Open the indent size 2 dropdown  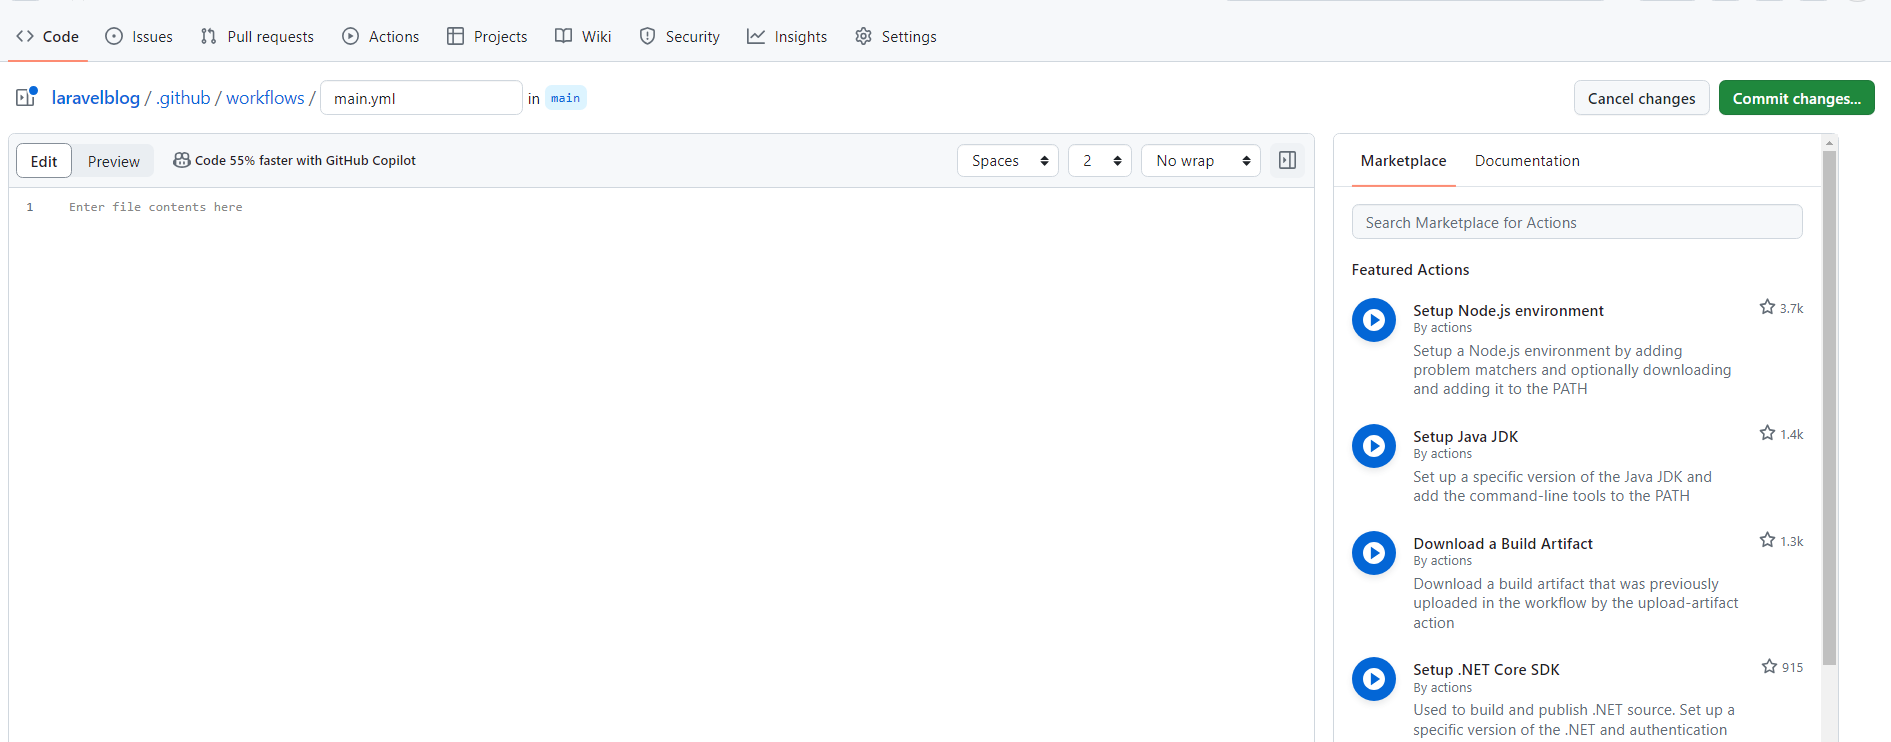pos(1099,160)
